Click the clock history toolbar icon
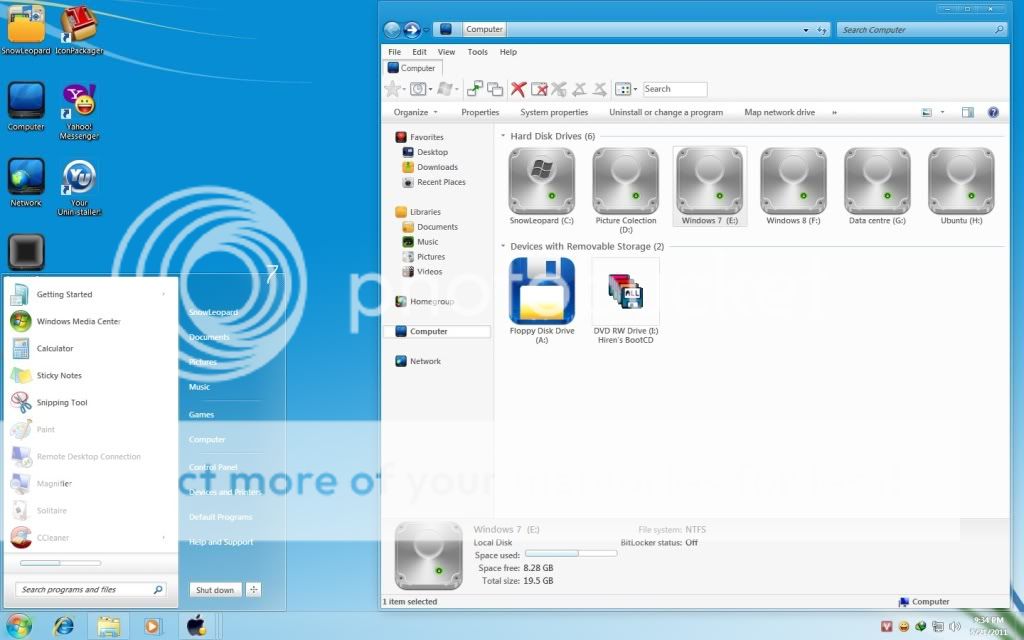The width and height of the screenshot is (1024, 640). pyautogui.click(x=419, y=89)
